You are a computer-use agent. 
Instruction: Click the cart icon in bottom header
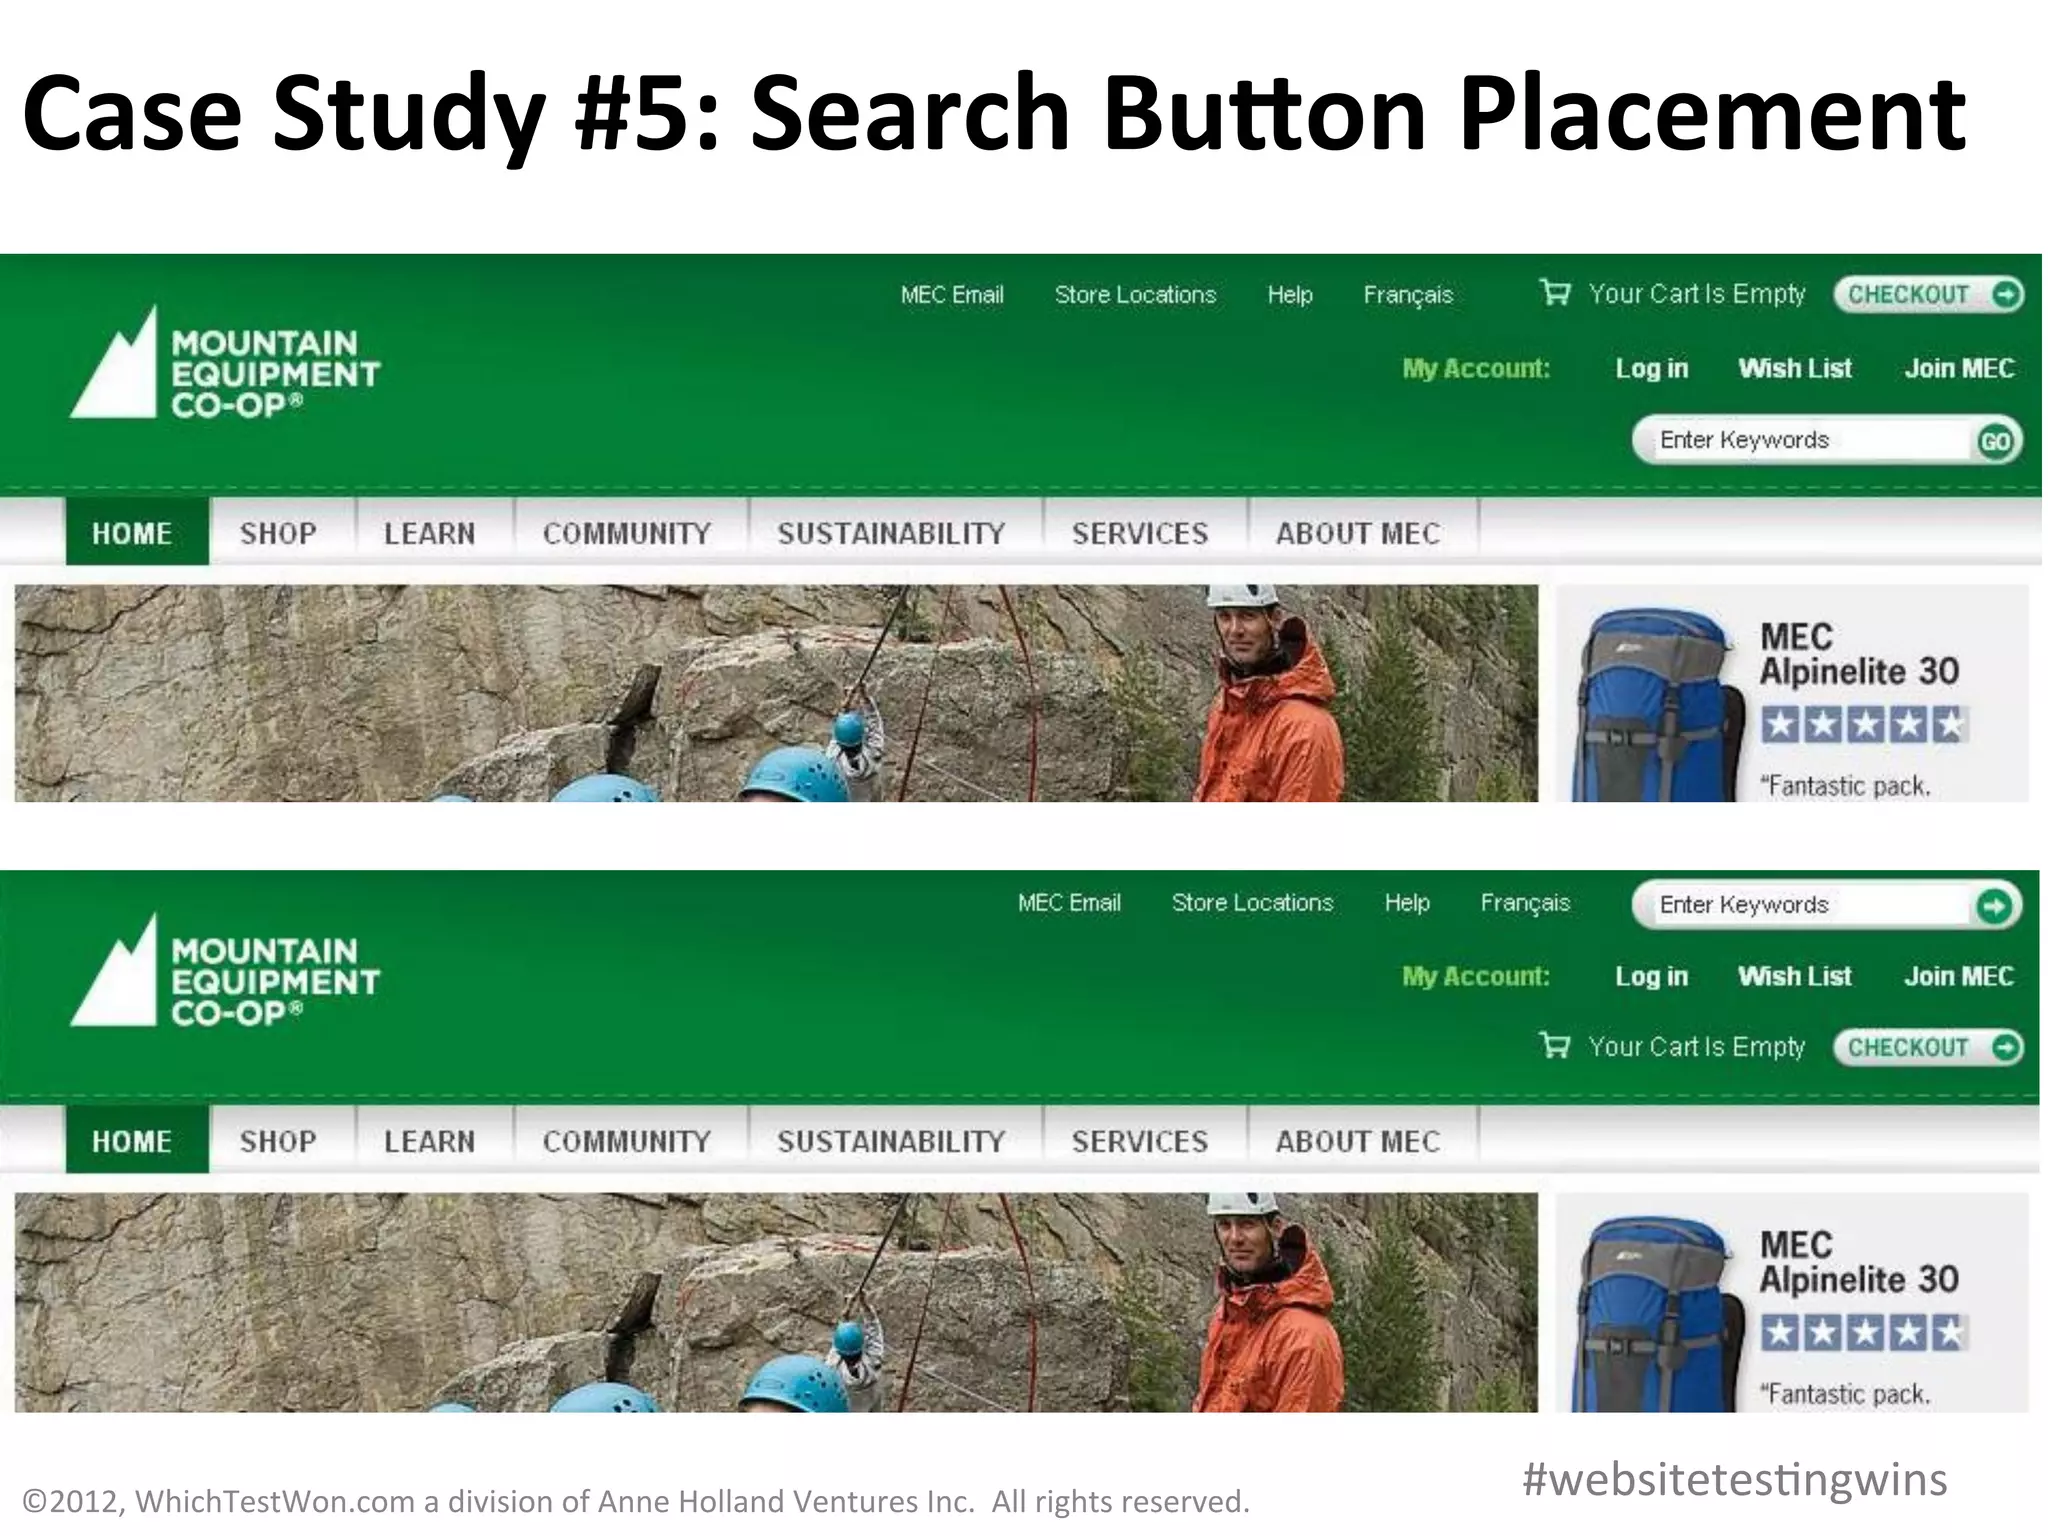[x=1555, y=1045]
